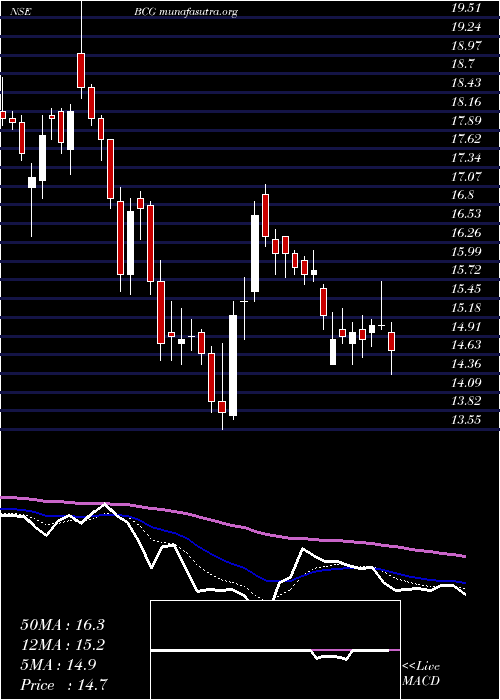
Task: Click the tall white candle rising from 13.6
Action: tap(233, 365)
